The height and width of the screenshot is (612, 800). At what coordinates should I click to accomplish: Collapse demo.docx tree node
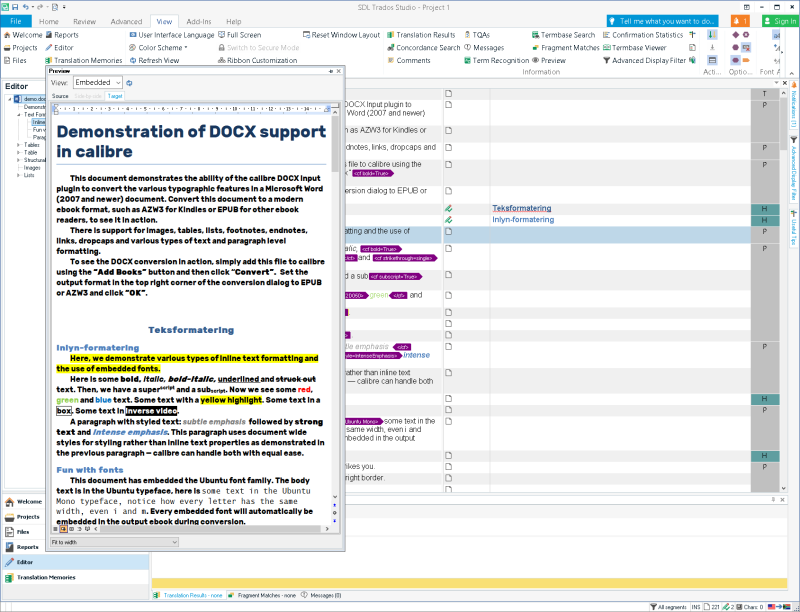(10, 99)
